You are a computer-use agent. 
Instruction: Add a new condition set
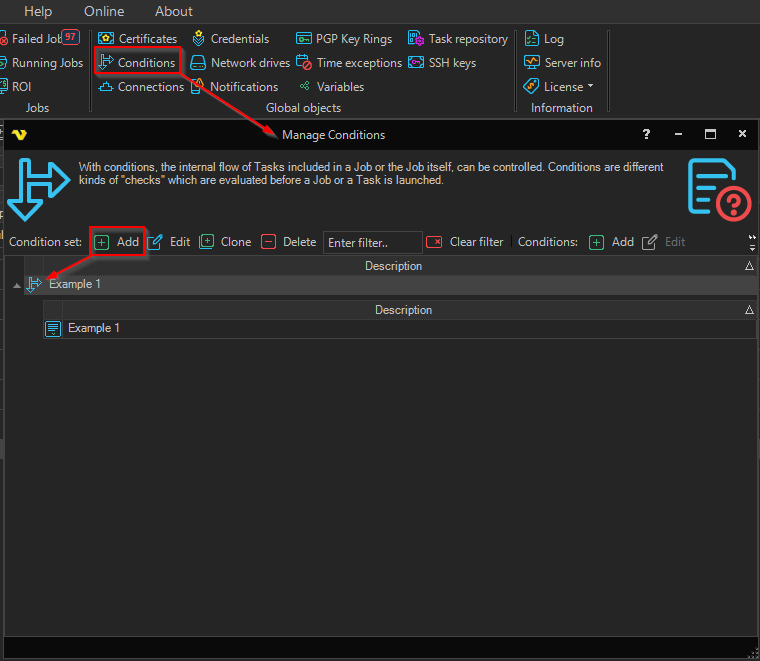[x=117, y=242]
